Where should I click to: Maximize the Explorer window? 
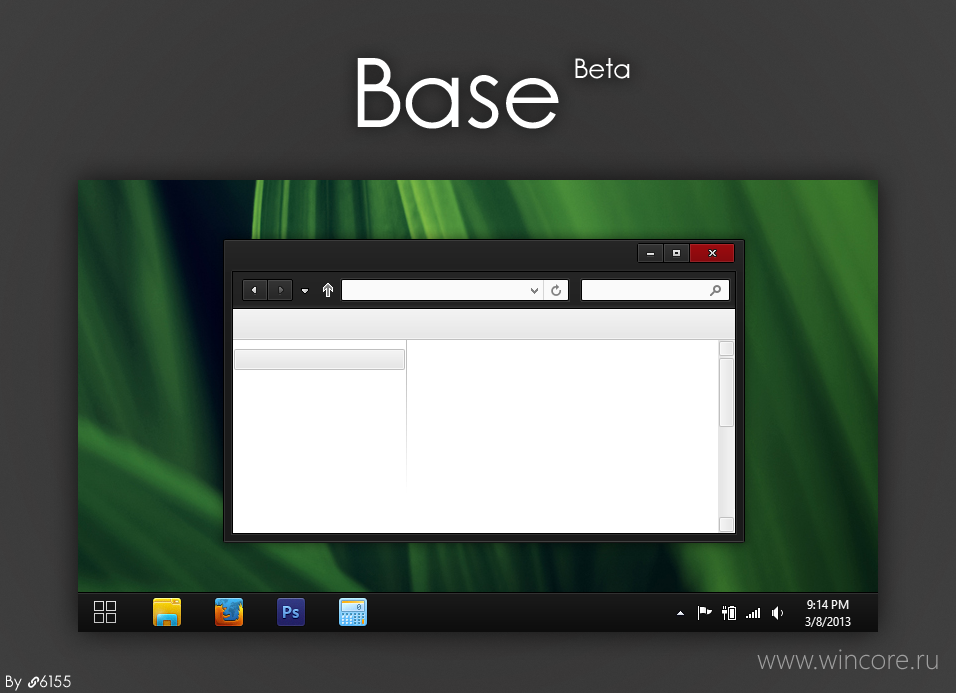tap(676, 253)
